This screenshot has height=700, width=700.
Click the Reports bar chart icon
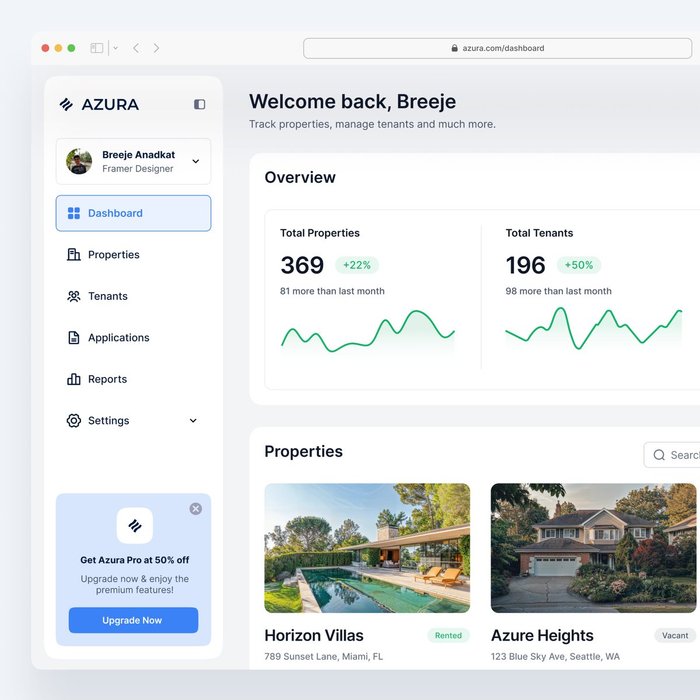(x=73, y=379)
